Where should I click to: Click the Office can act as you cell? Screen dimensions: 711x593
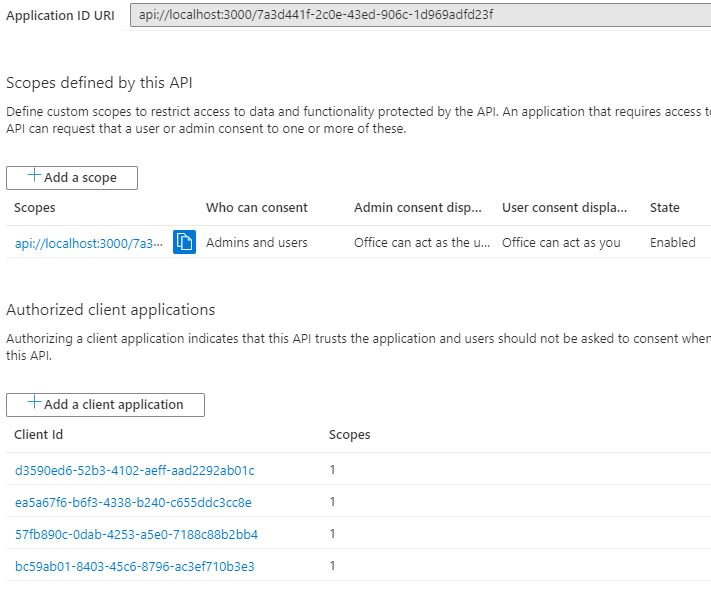(x=561, y=242)
